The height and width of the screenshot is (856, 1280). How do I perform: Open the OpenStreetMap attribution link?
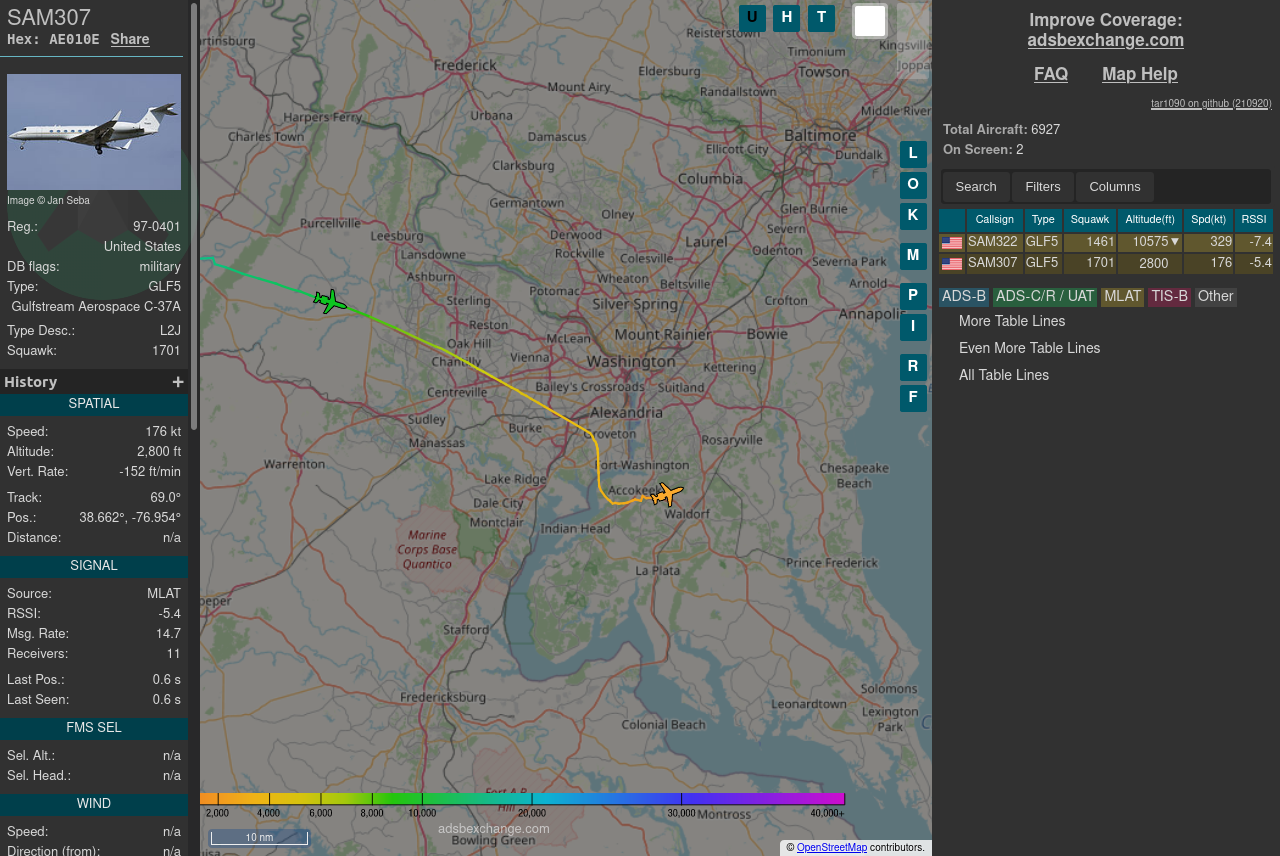pos(832,848)
